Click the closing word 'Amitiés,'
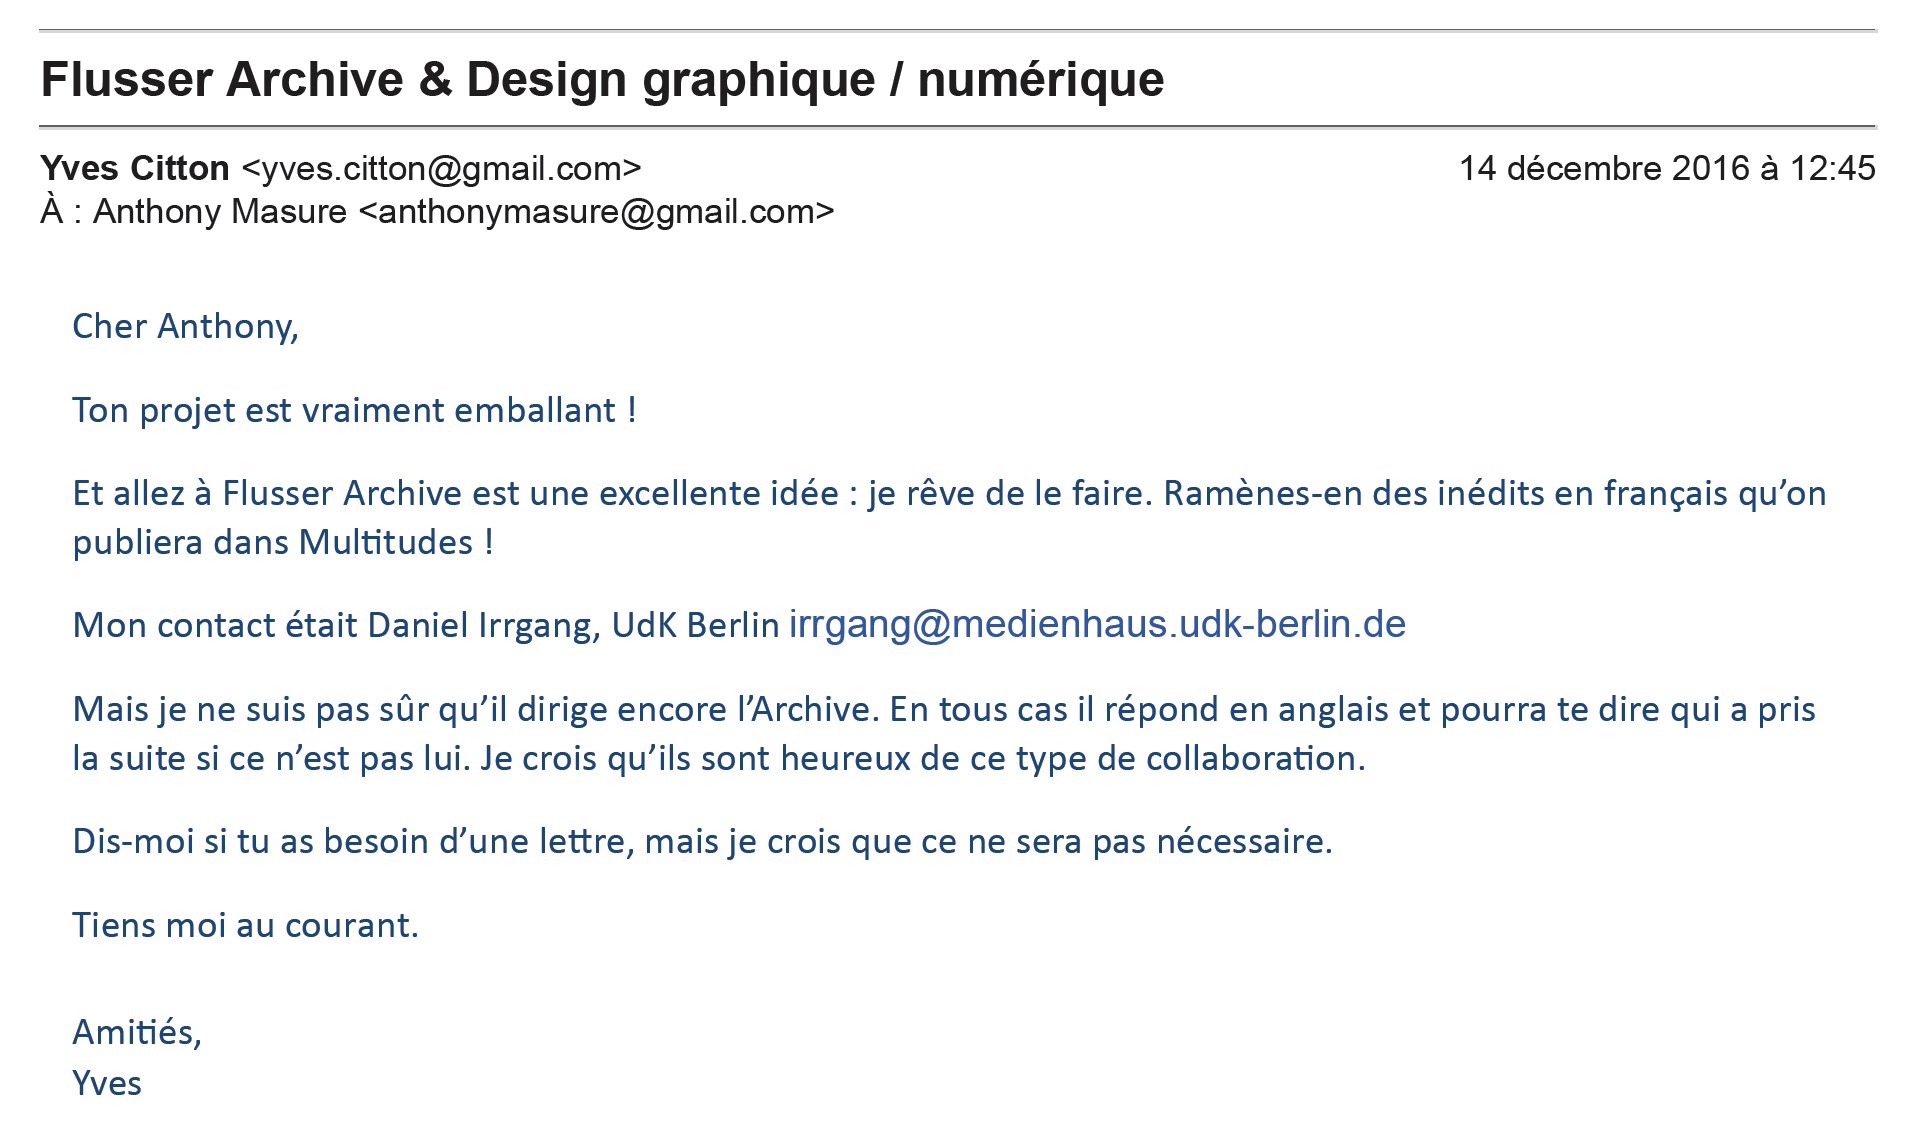 137,1032
